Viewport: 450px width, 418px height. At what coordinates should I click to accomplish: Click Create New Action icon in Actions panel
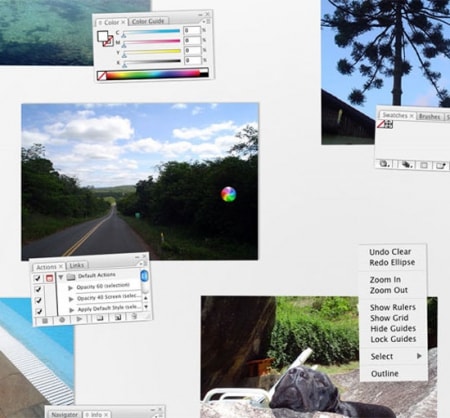point(117,317)
